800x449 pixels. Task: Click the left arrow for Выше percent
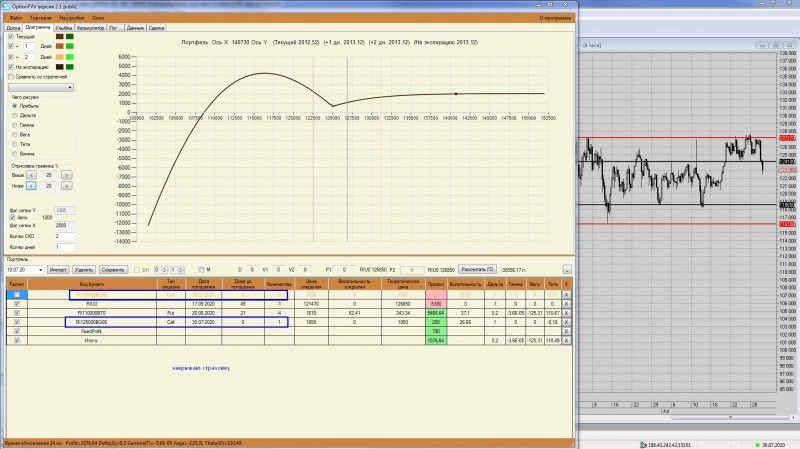(x=31, y=175)
